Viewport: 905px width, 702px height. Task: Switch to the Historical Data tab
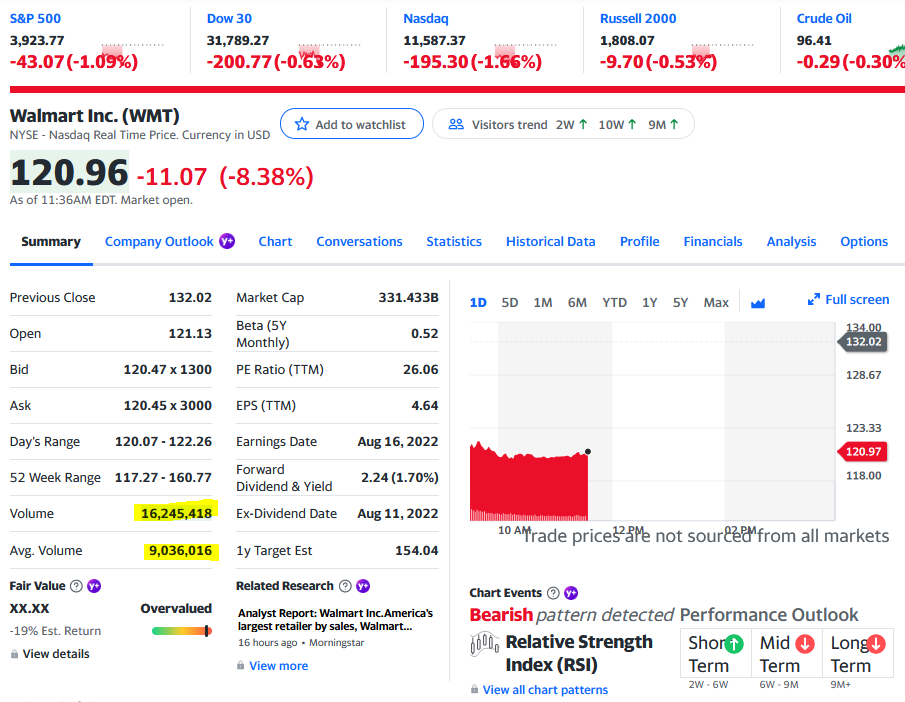[x=551, y=241]
